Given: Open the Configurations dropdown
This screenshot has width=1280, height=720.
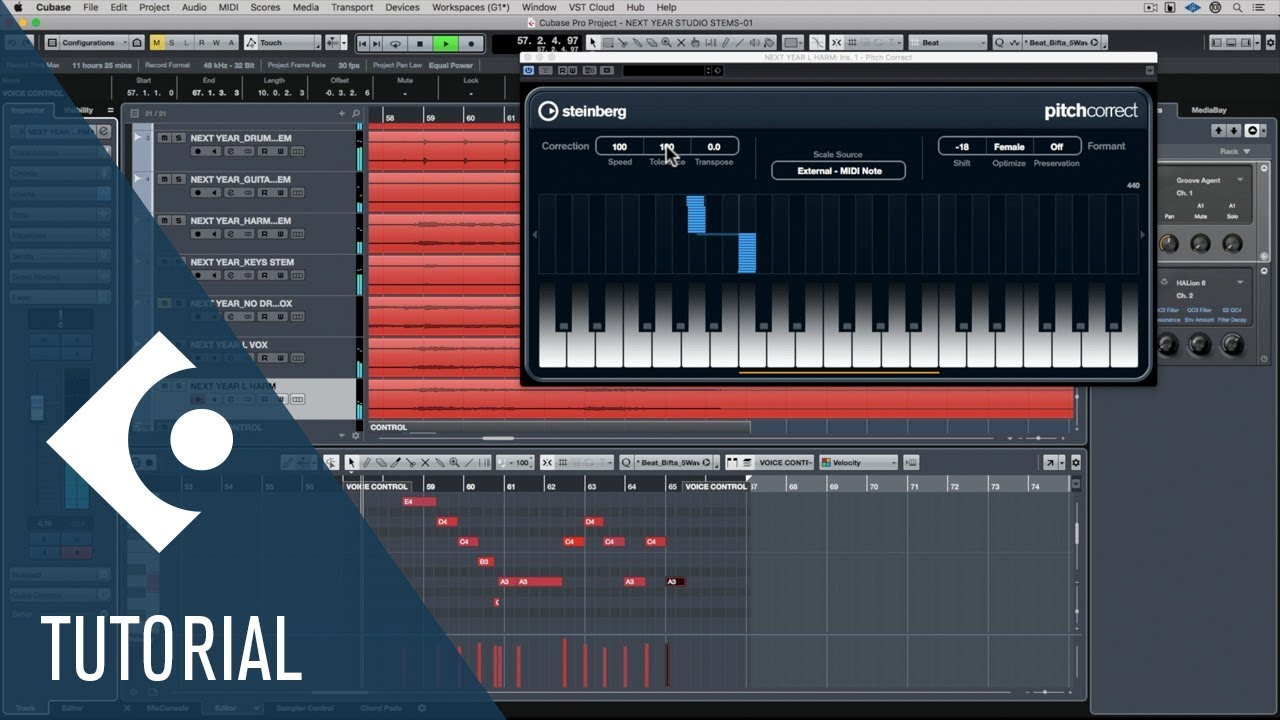Looking at the screenshot, I should (x=94, y=43).
